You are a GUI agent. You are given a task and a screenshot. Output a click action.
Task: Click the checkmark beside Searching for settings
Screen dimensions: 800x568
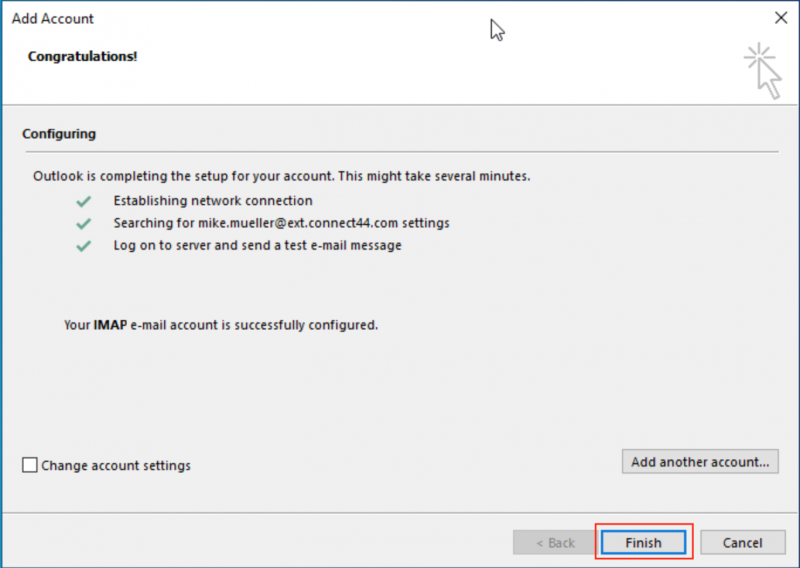coord(83,223)
